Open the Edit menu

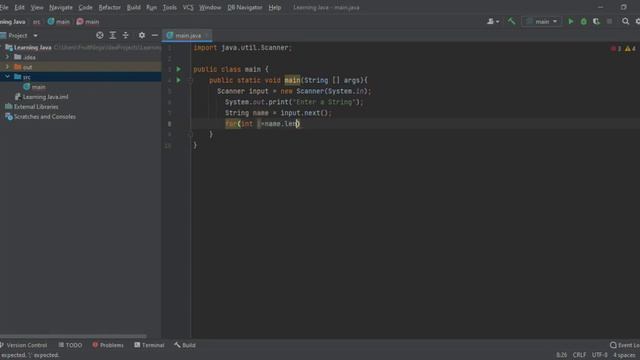click(x=19, y=7)
